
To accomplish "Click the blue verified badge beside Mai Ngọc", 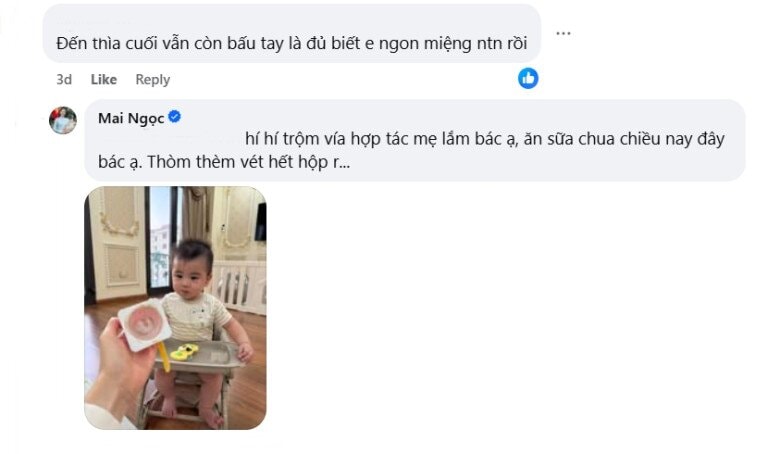I will pyautogui.click(x=174, y=117).
